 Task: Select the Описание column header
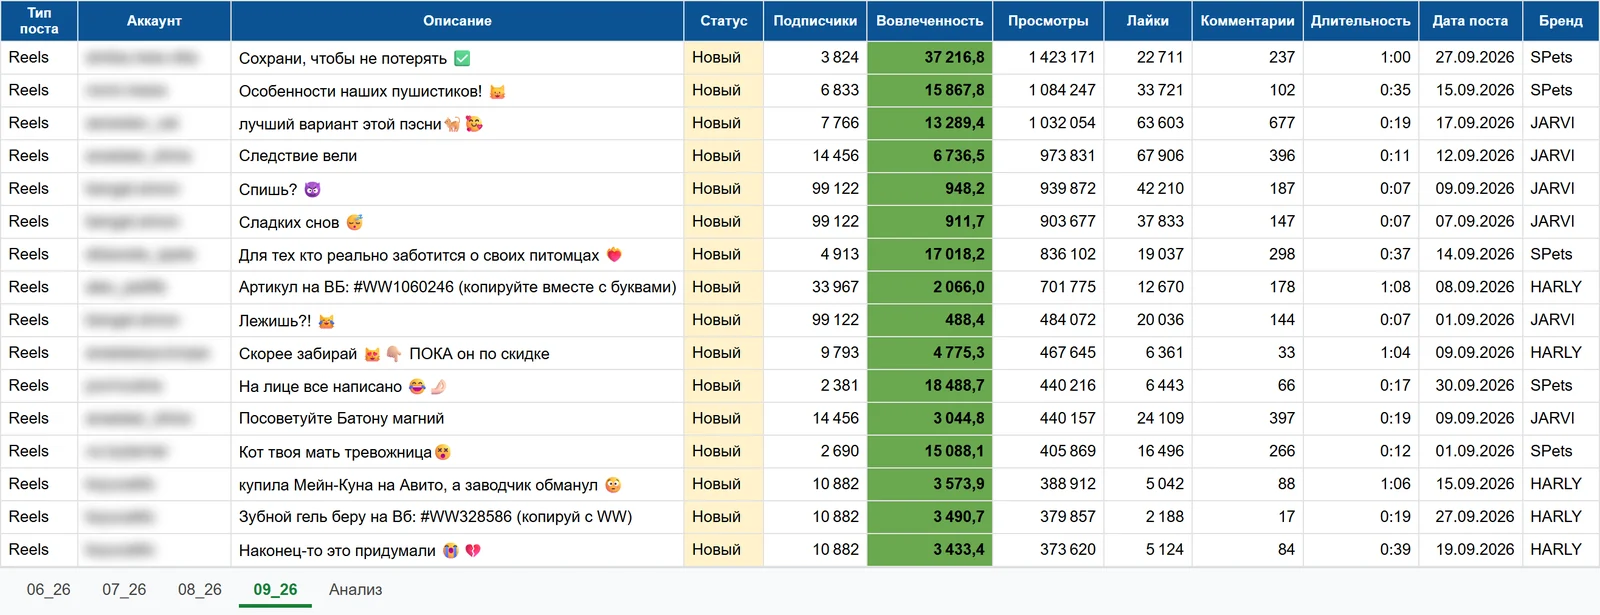tap(457, 20)
